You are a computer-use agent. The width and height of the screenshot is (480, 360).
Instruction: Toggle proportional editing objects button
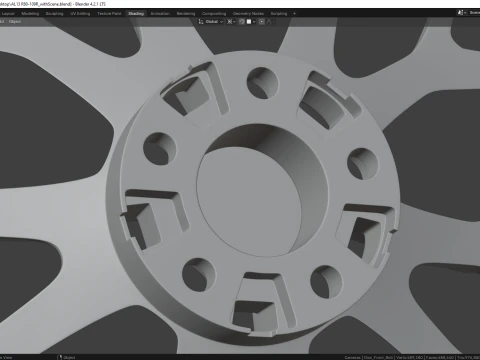[262, 22]
